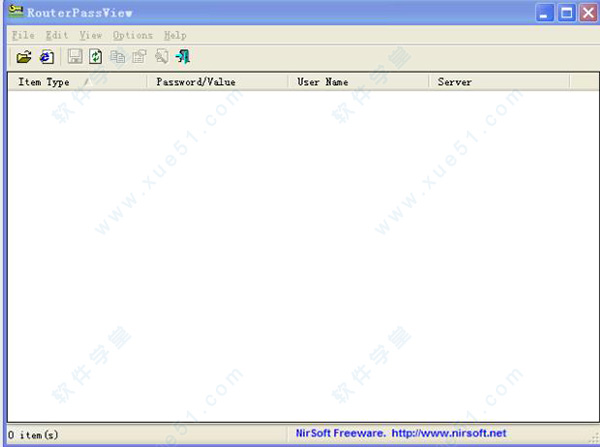Sort by the Server column header
This screenshot has width=600, height=447.
tap(455, 82)
